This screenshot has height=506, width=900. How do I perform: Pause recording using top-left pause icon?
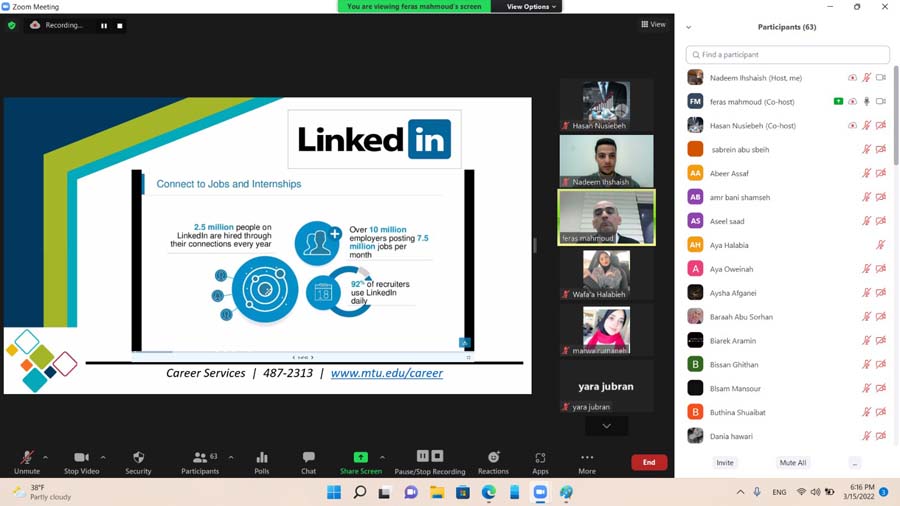[x=104, y=25]
